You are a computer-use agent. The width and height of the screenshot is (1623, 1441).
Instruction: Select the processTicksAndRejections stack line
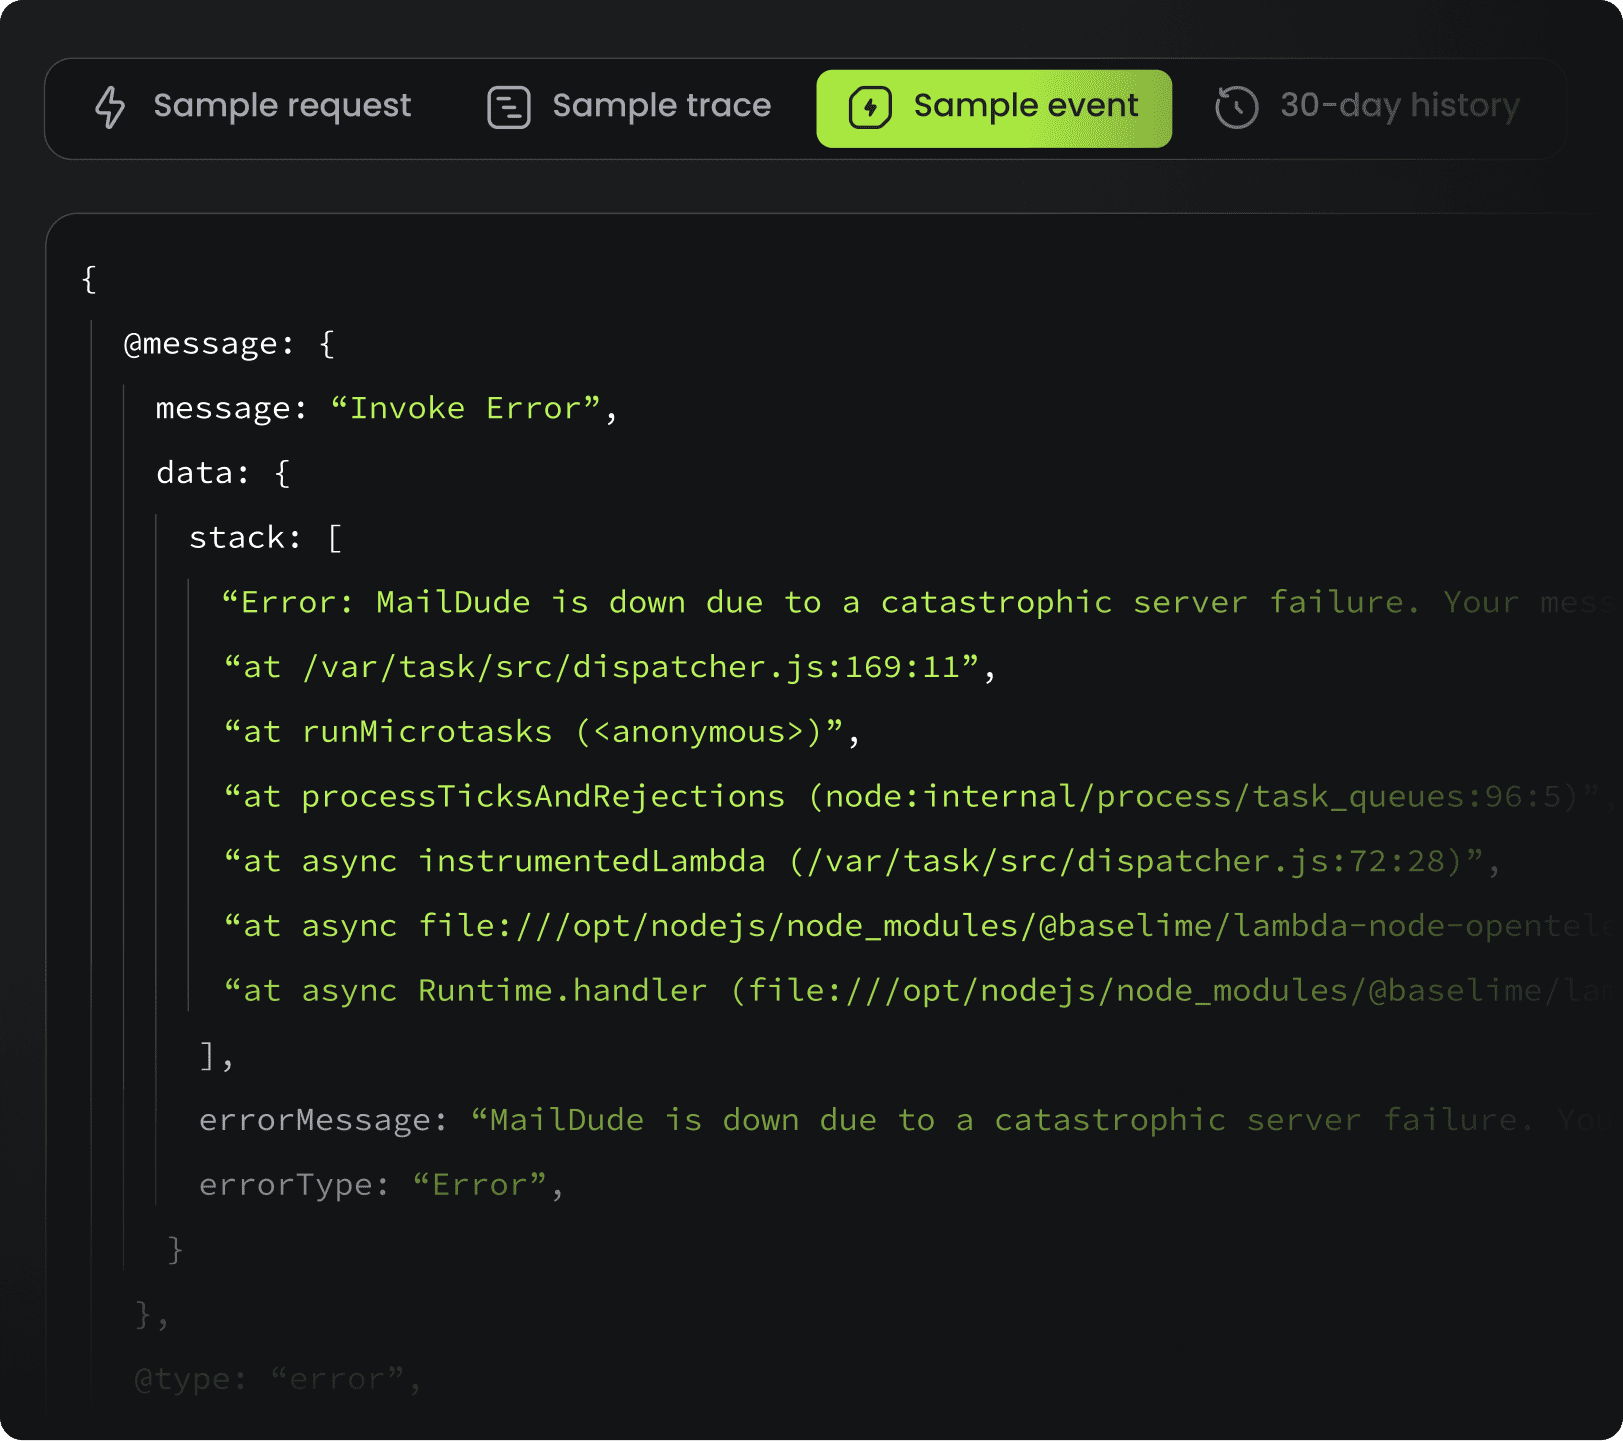pyautogui.click(x=900, y=797)
